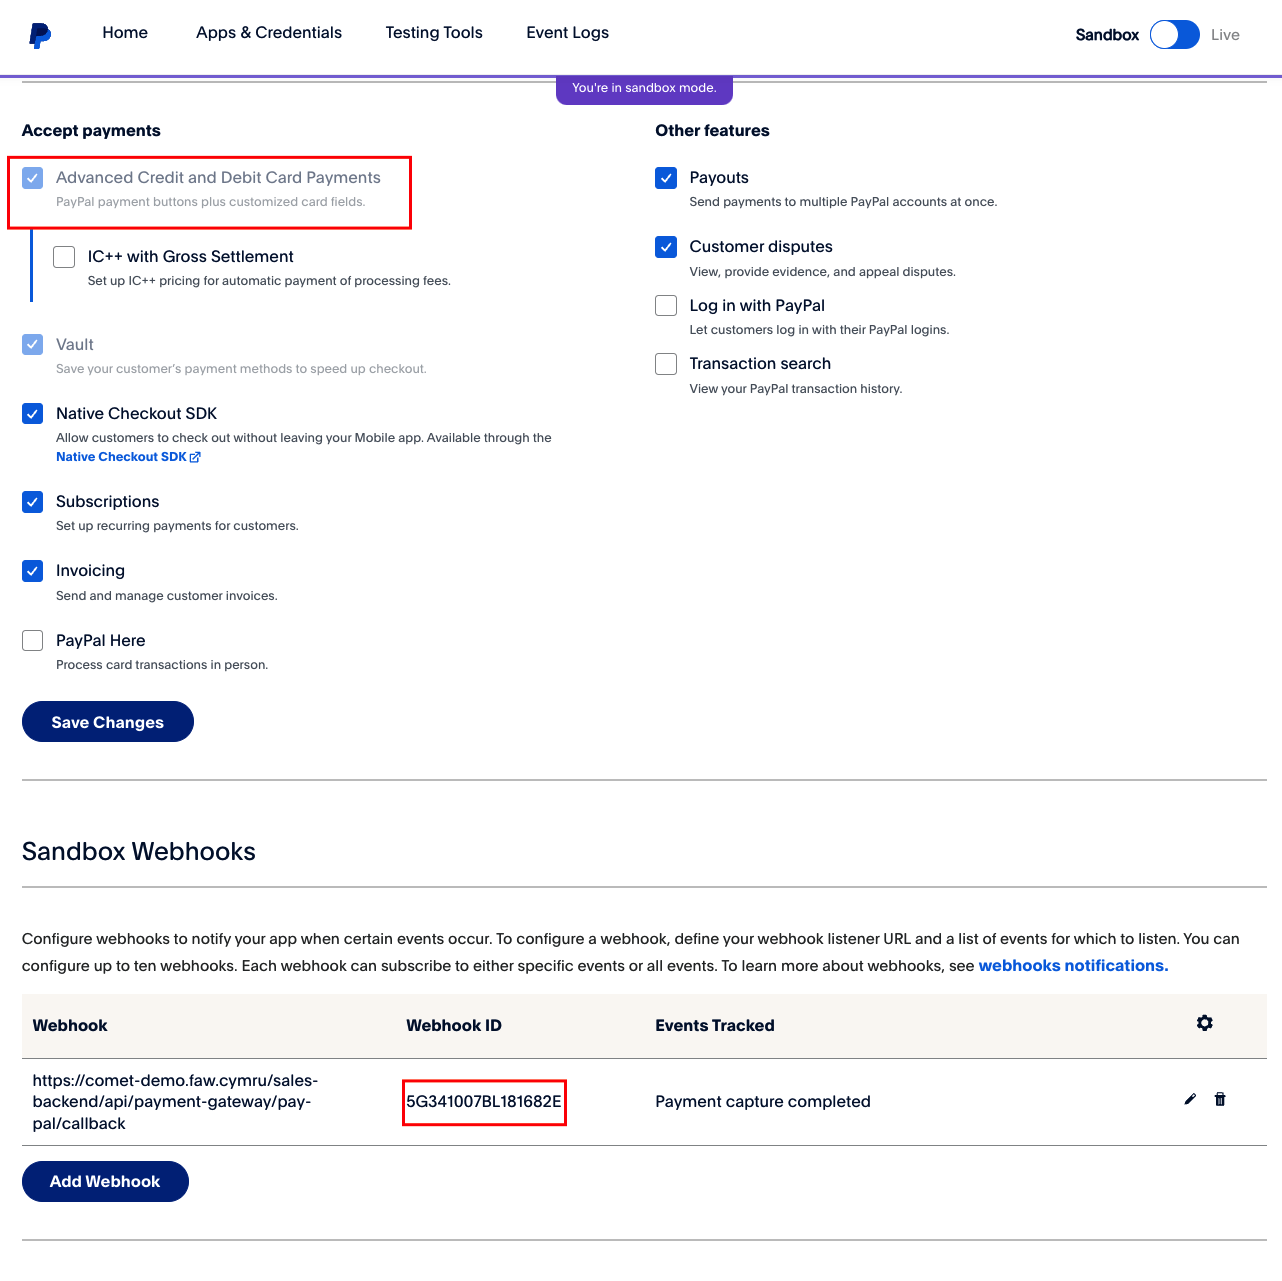The image size is (1282, 1281).
Task: Click the Save Changes button
Action: [x=108, y=722]
